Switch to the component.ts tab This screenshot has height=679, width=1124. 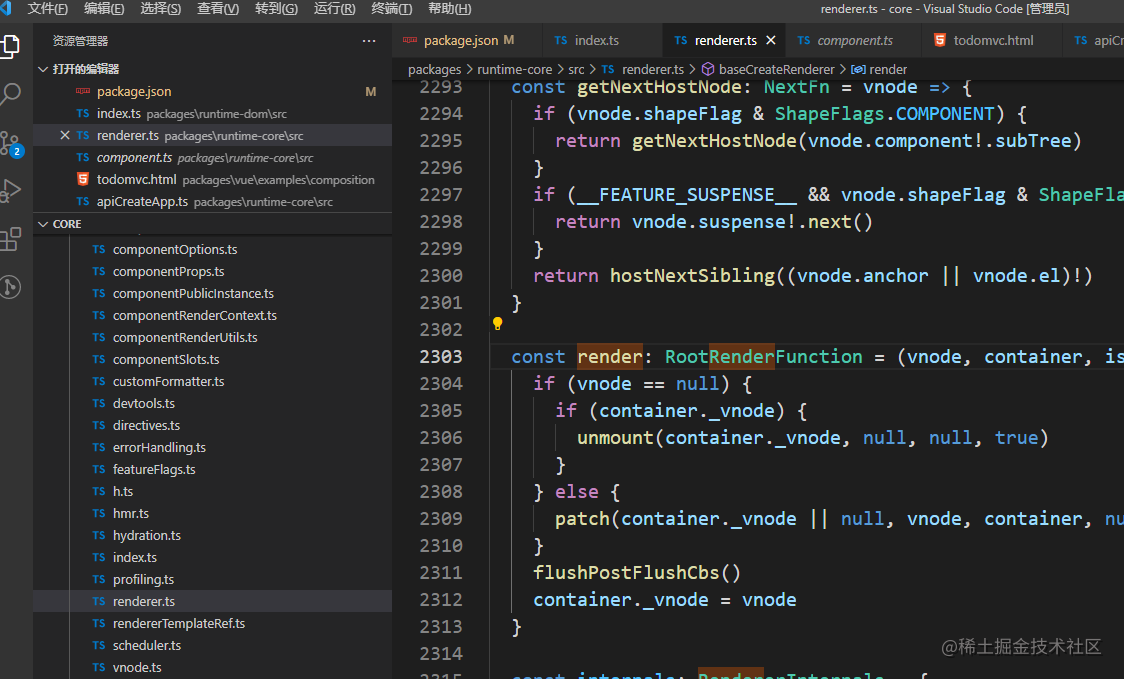(x=854, y=40)
